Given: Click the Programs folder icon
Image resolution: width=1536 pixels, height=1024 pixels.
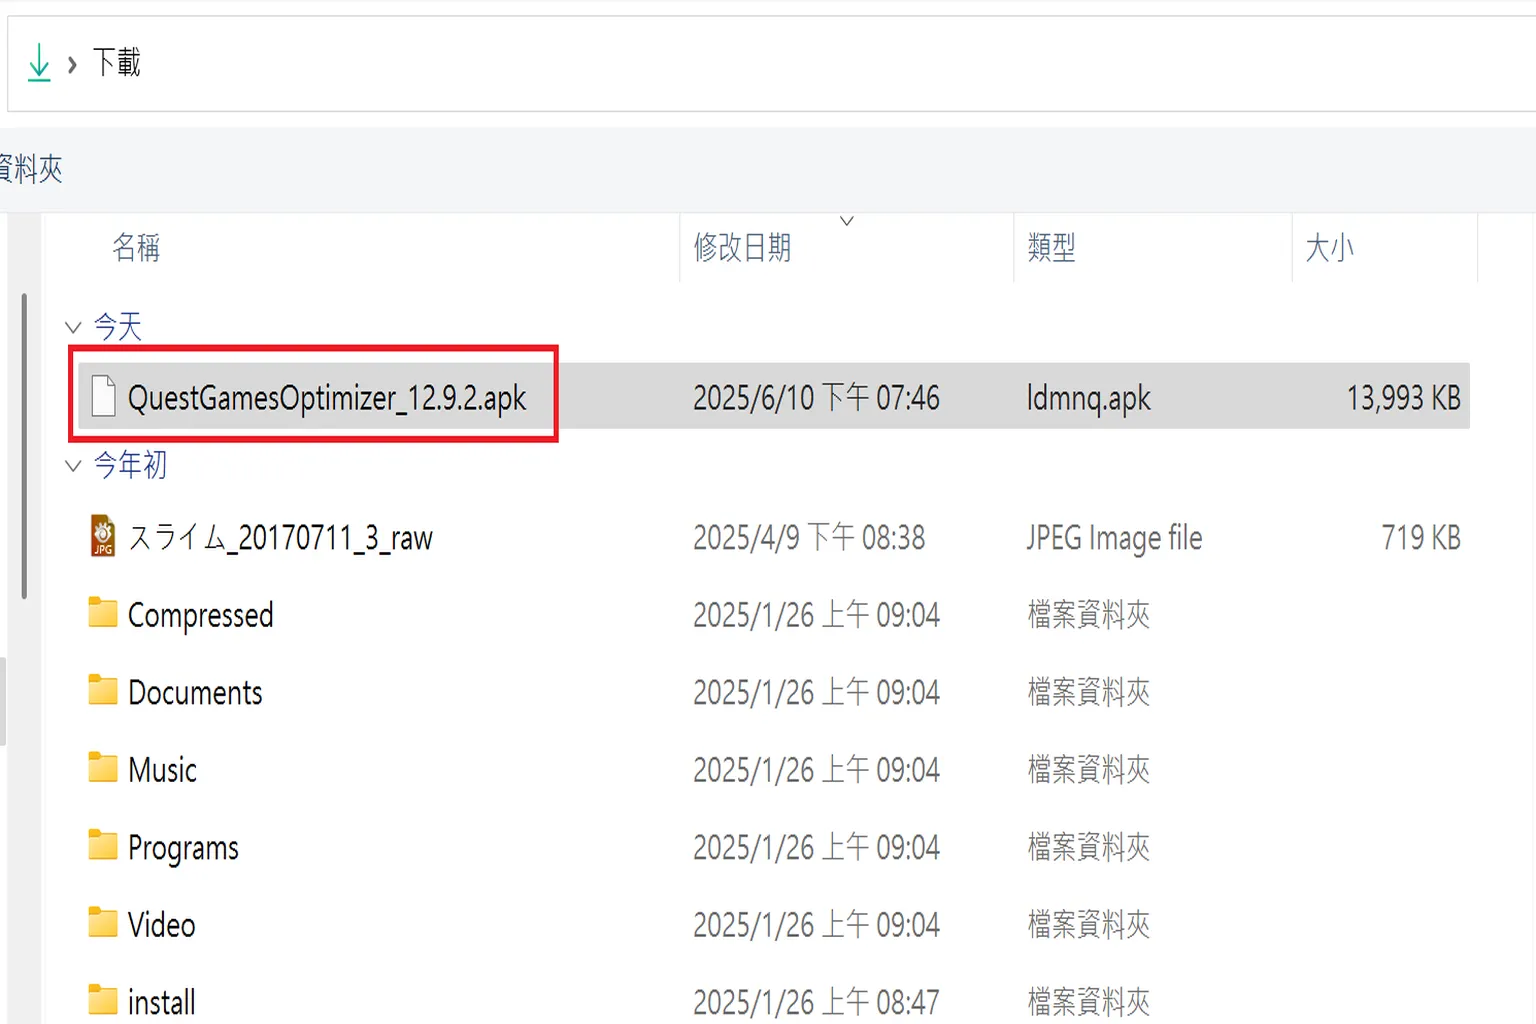Looking at the screenshot, I should coord(103,846).
